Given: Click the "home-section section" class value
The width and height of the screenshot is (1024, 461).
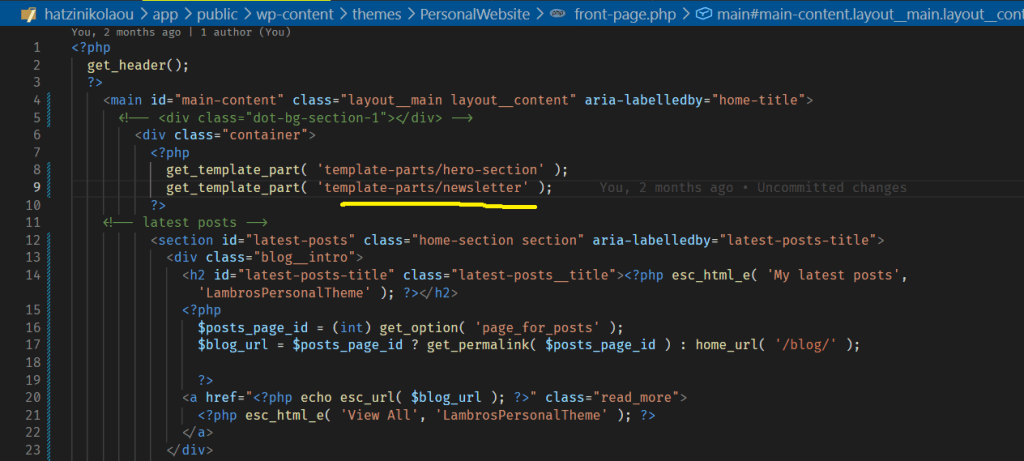Looking at the screenshot, I should click(498, 240).
